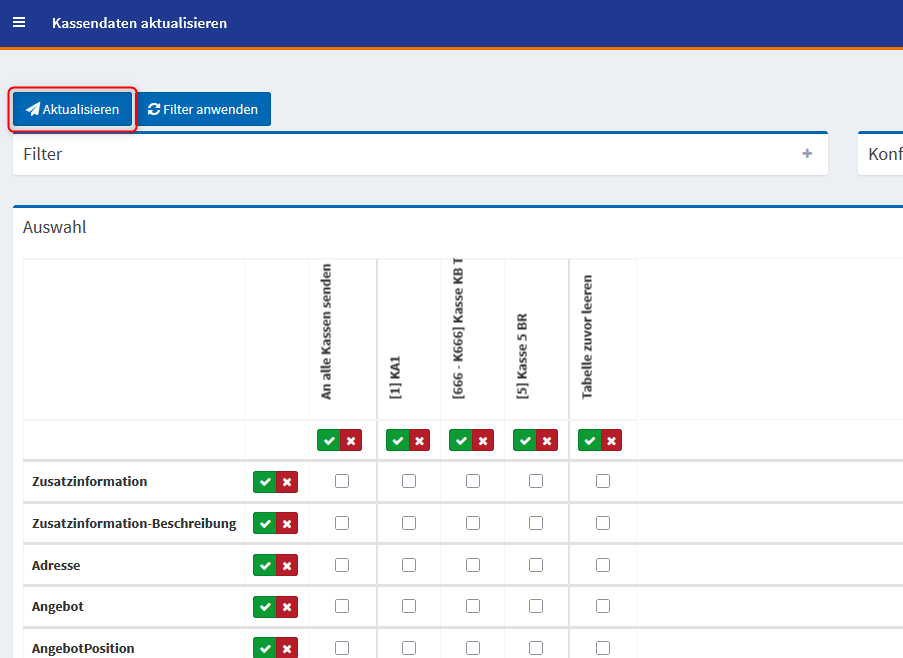903x658 pixels.
Task: Expand the Konf panel on the right
Action: [x=884, y=154]
